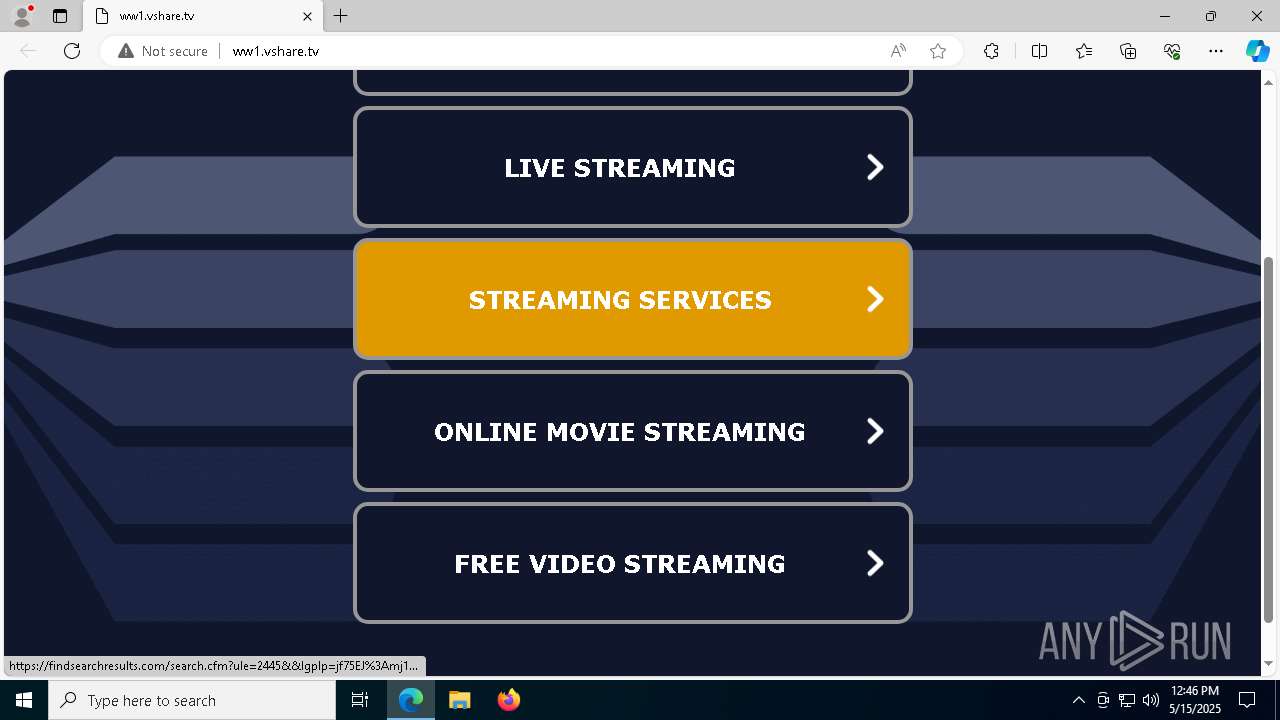Open the tab actions menu icon
Screen dimensions: 1280x720
60,16
